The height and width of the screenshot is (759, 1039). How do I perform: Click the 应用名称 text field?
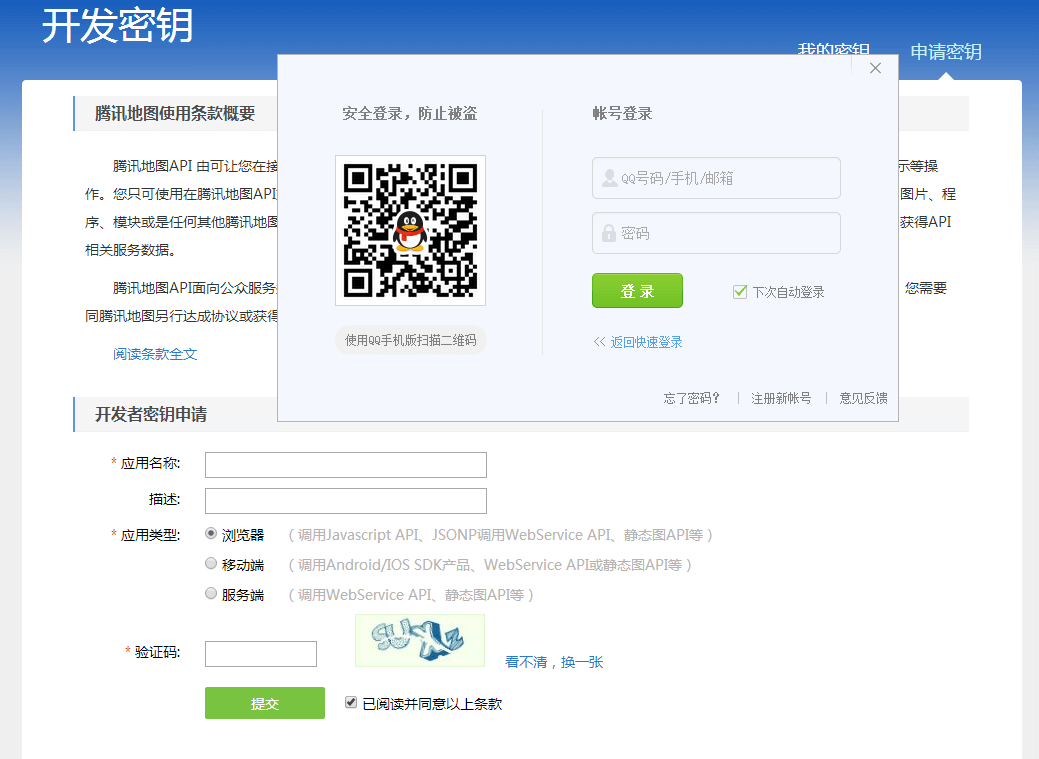(346, 465)
